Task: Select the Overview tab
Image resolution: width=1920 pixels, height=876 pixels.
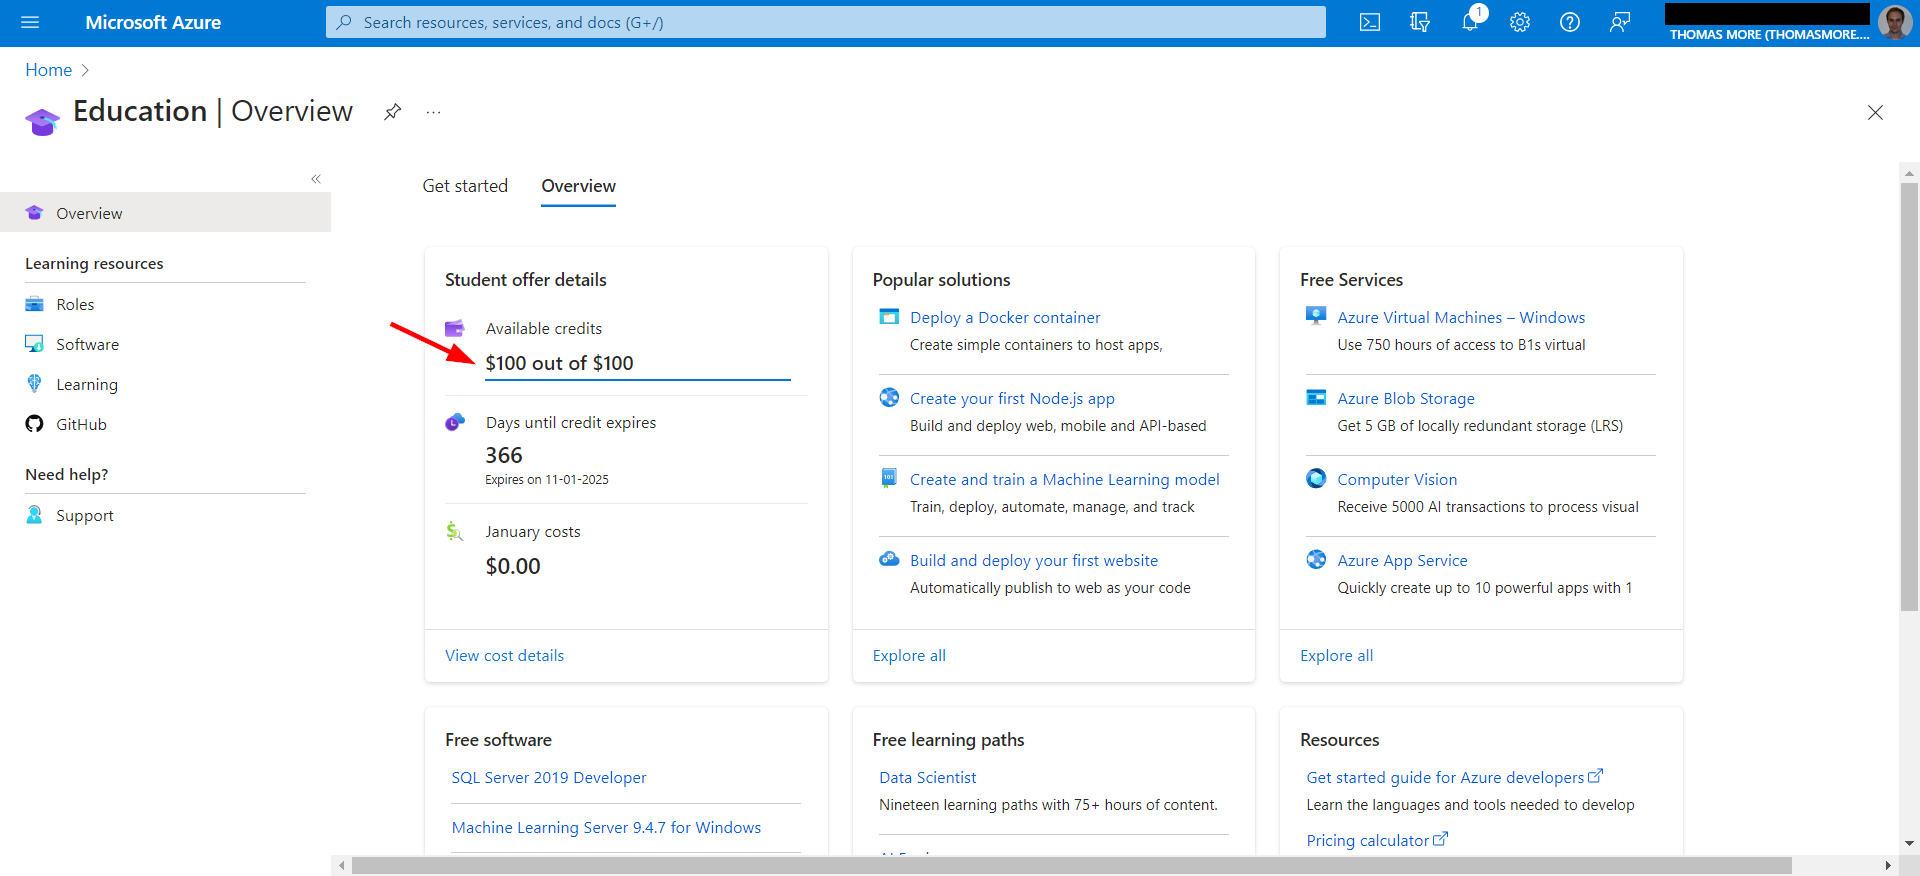Action: click(x=578, y=186)
